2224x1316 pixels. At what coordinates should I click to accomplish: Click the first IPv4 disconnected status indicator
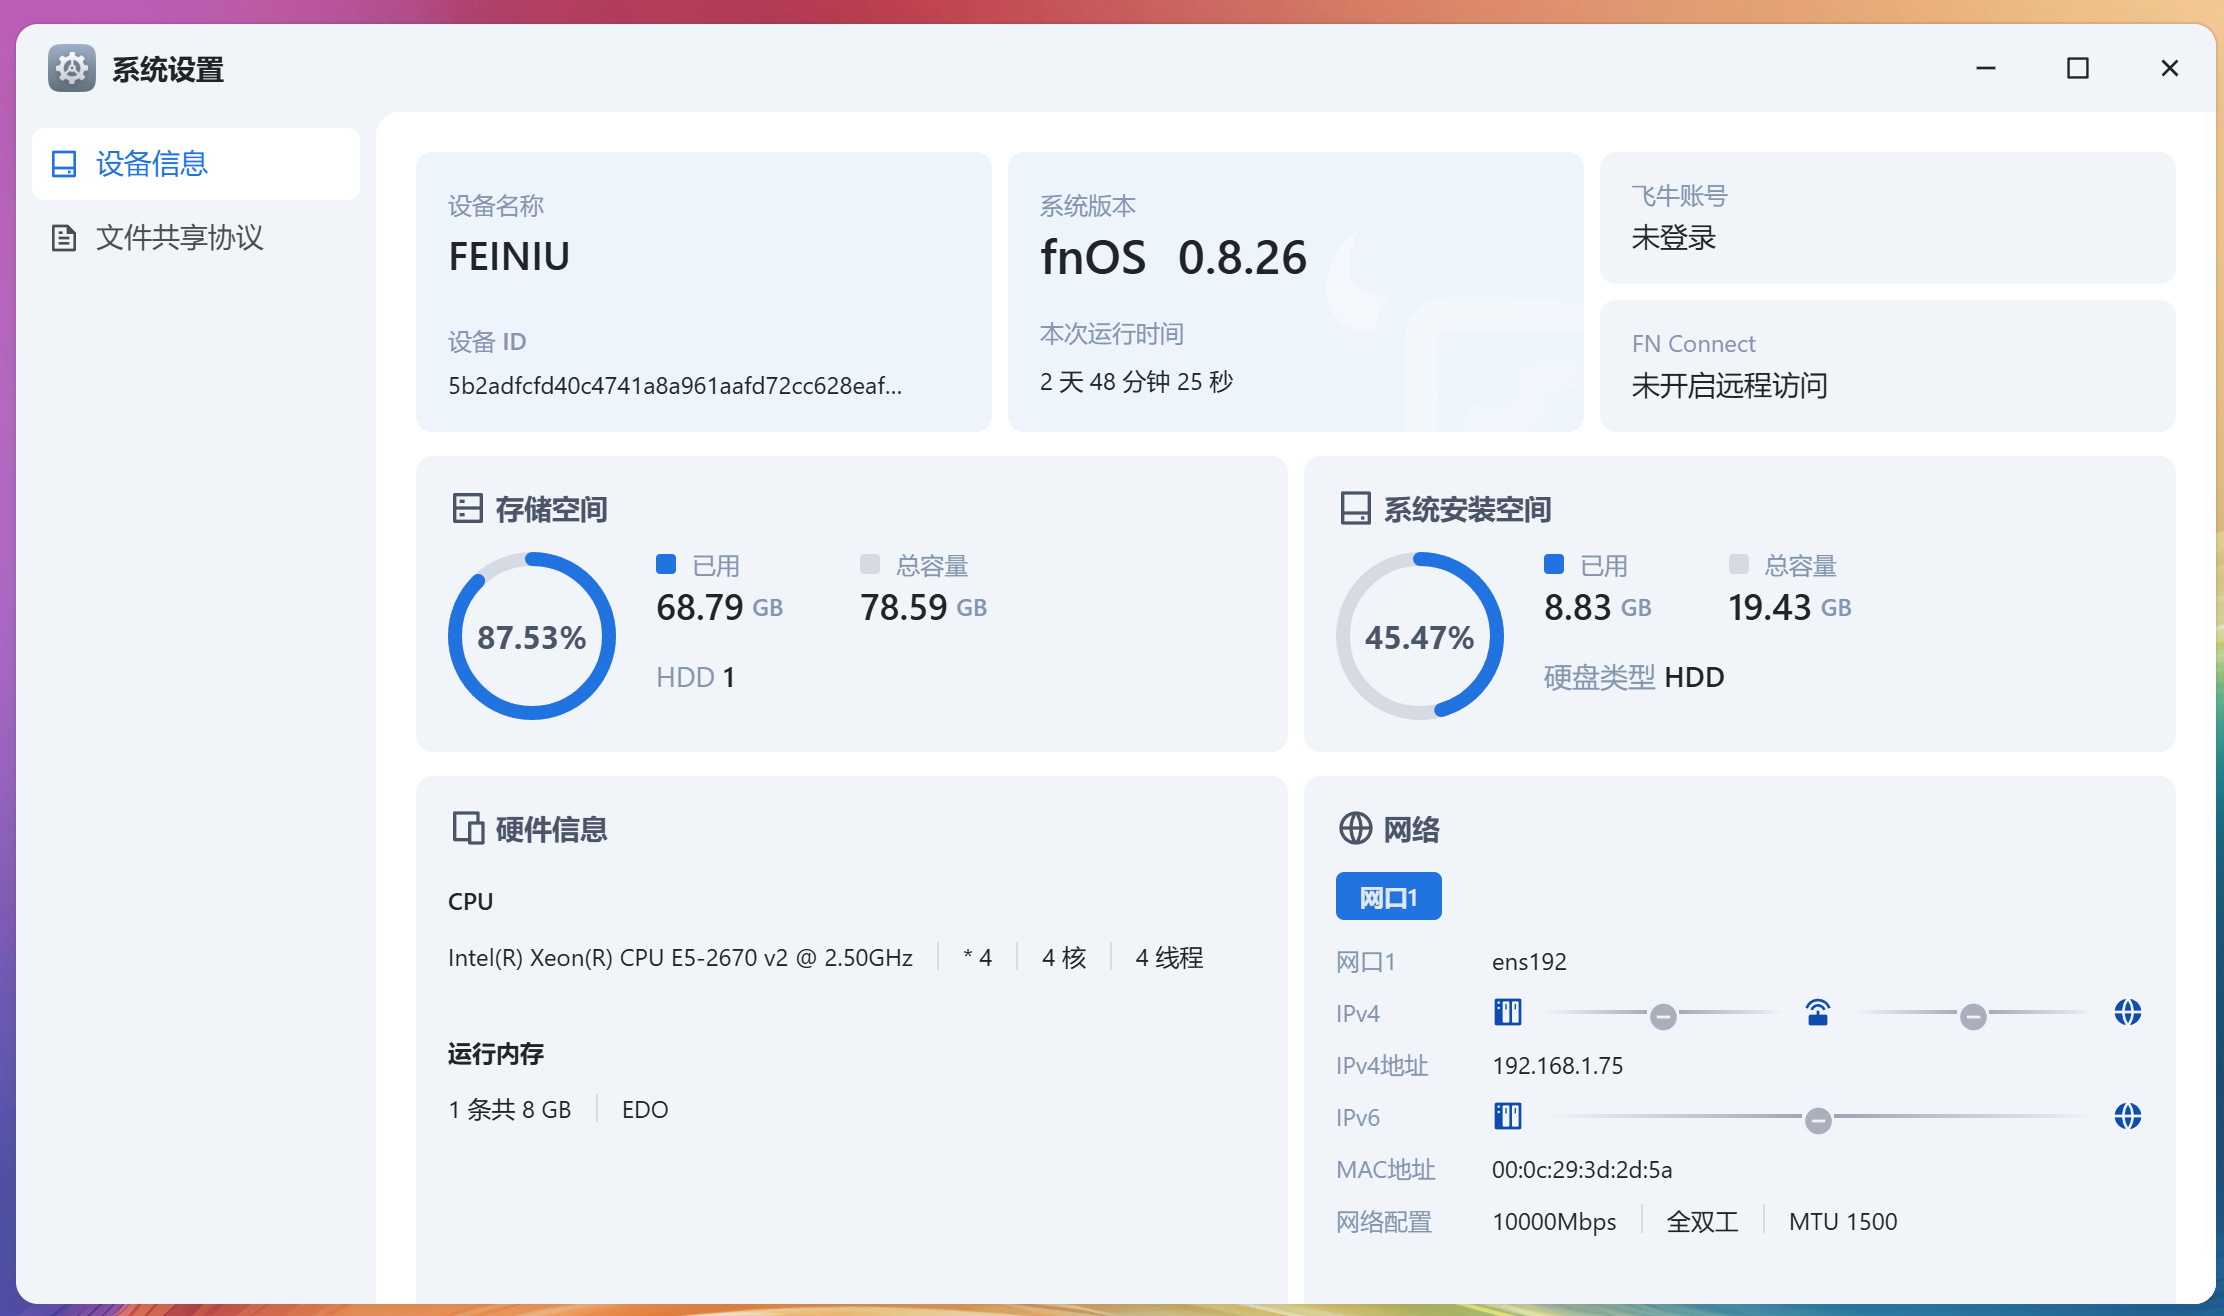click(x=1663, y=1017)
